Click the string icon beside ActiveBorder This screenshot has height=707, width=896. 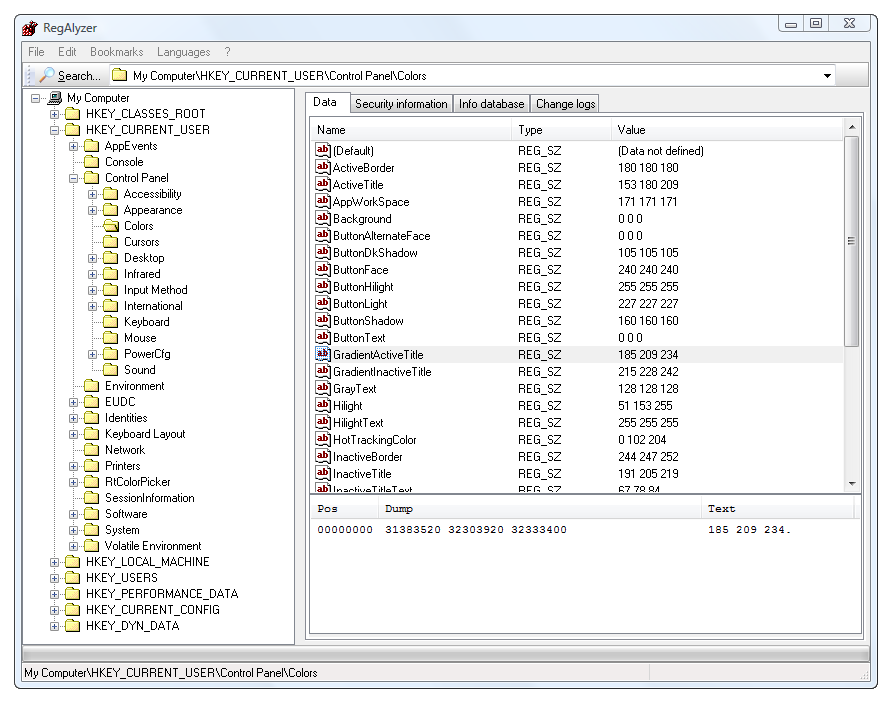click(x=323, y=167)
